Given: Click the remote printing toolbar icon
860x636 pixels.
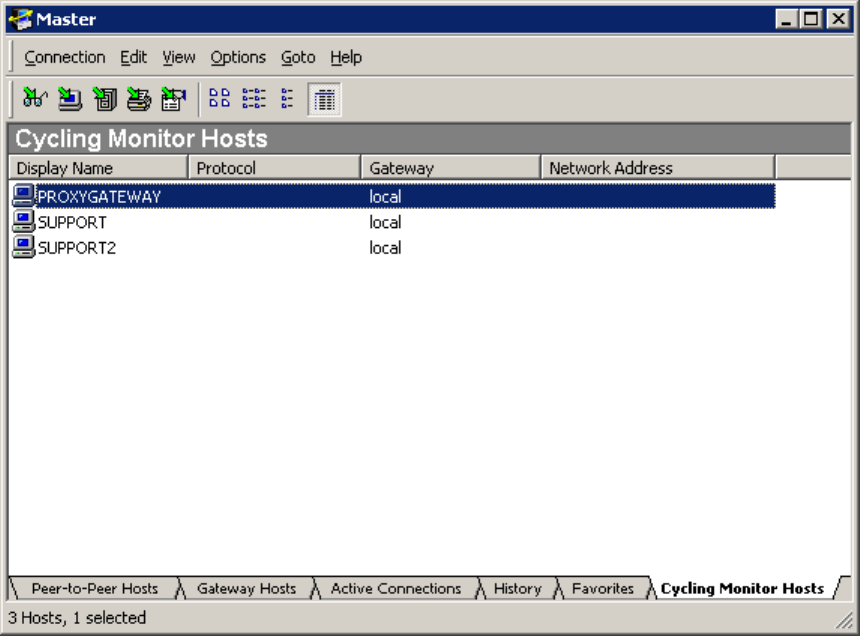Looking at the screenshot, I should [x=139, y=99].
